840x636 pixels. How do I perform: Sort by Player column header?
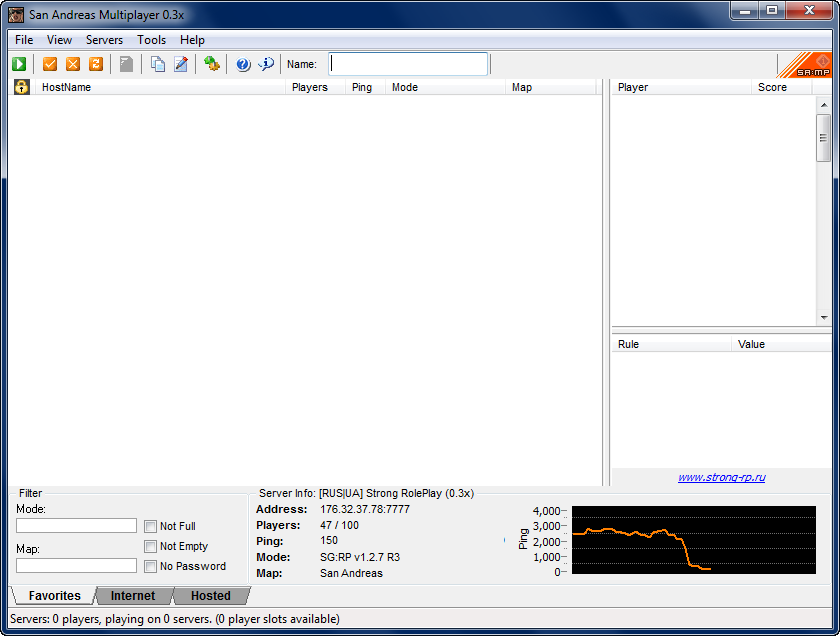point(681,87)
